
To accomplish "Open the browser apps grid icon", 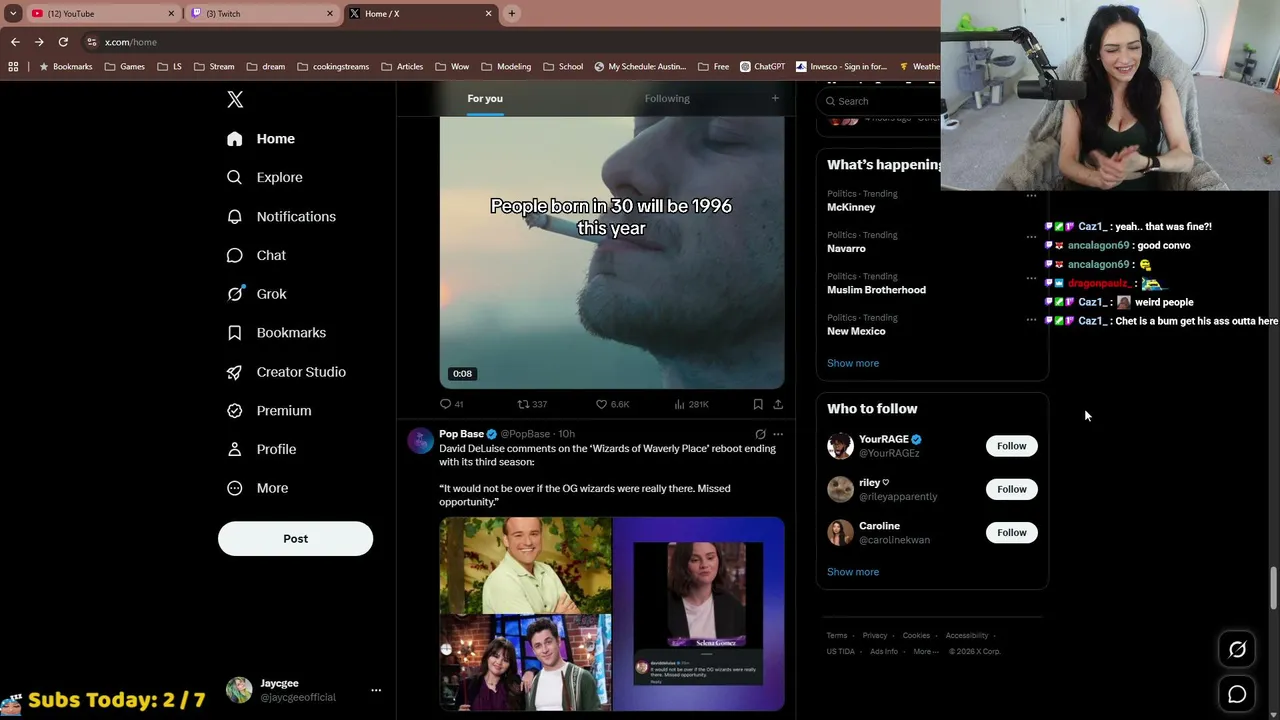I will [x=13, y=67].
